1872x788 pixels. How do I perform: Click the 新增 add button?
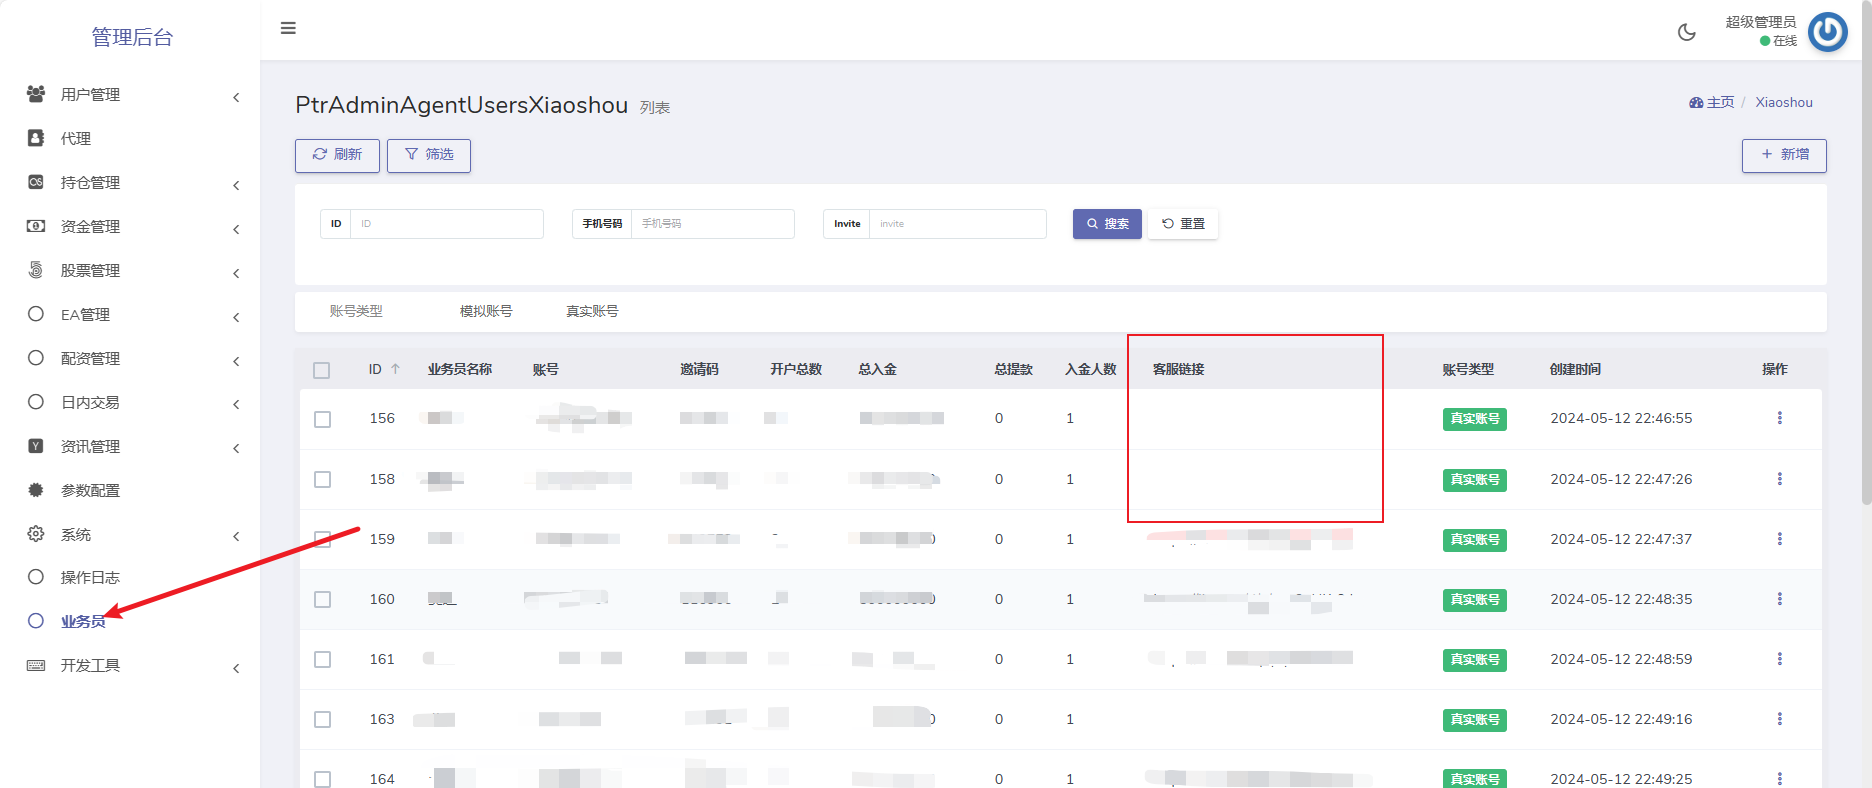pos(1784,155)
